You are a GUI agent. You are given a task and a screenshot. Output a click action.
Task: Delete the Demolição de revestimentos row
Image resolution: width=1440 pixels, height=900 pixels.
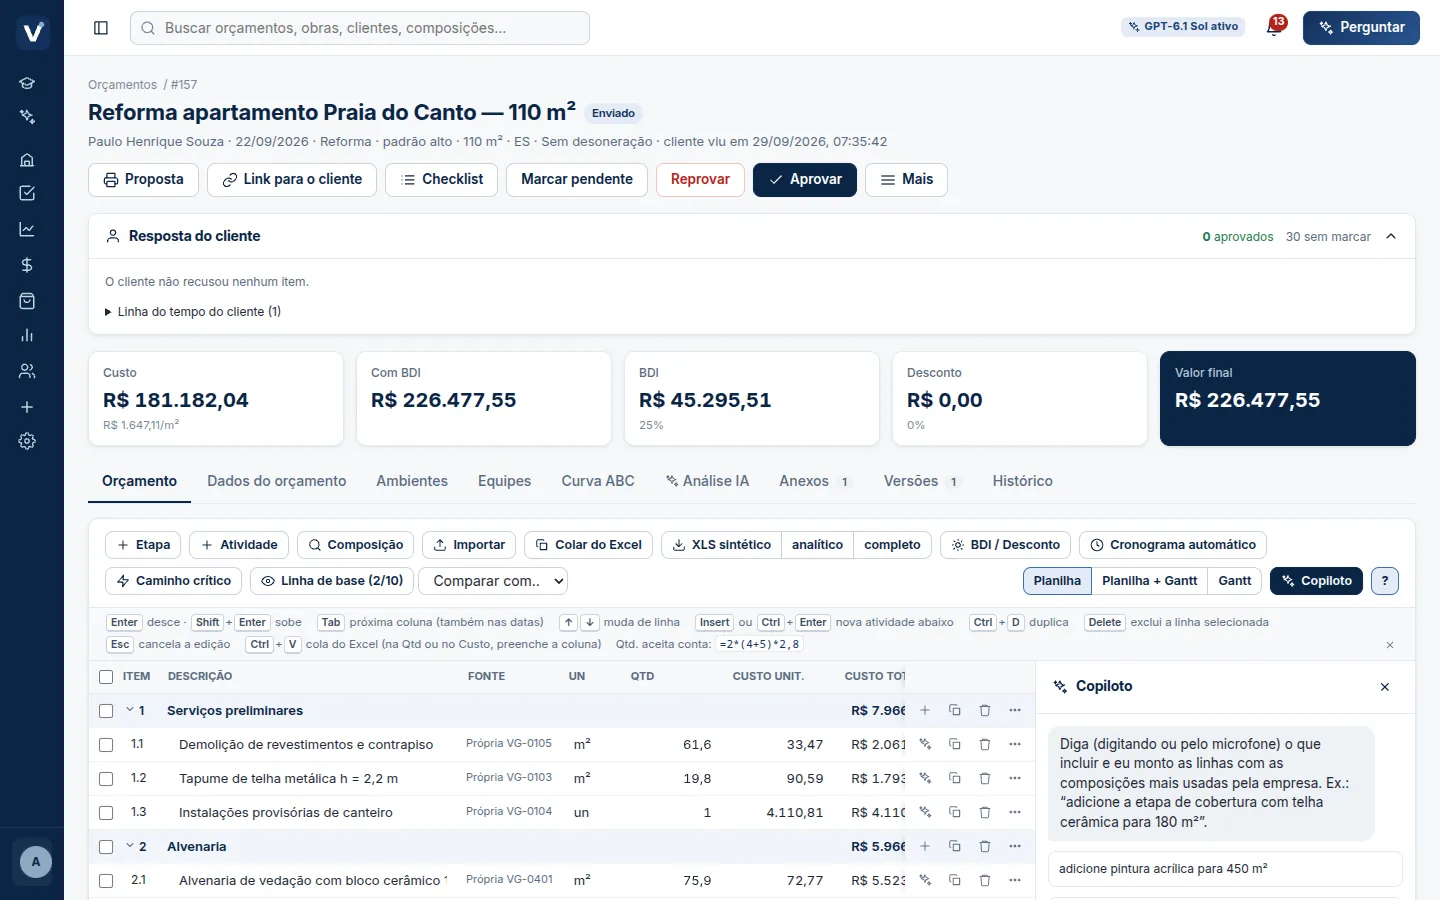pyautogui.click(x=985, y=744)
